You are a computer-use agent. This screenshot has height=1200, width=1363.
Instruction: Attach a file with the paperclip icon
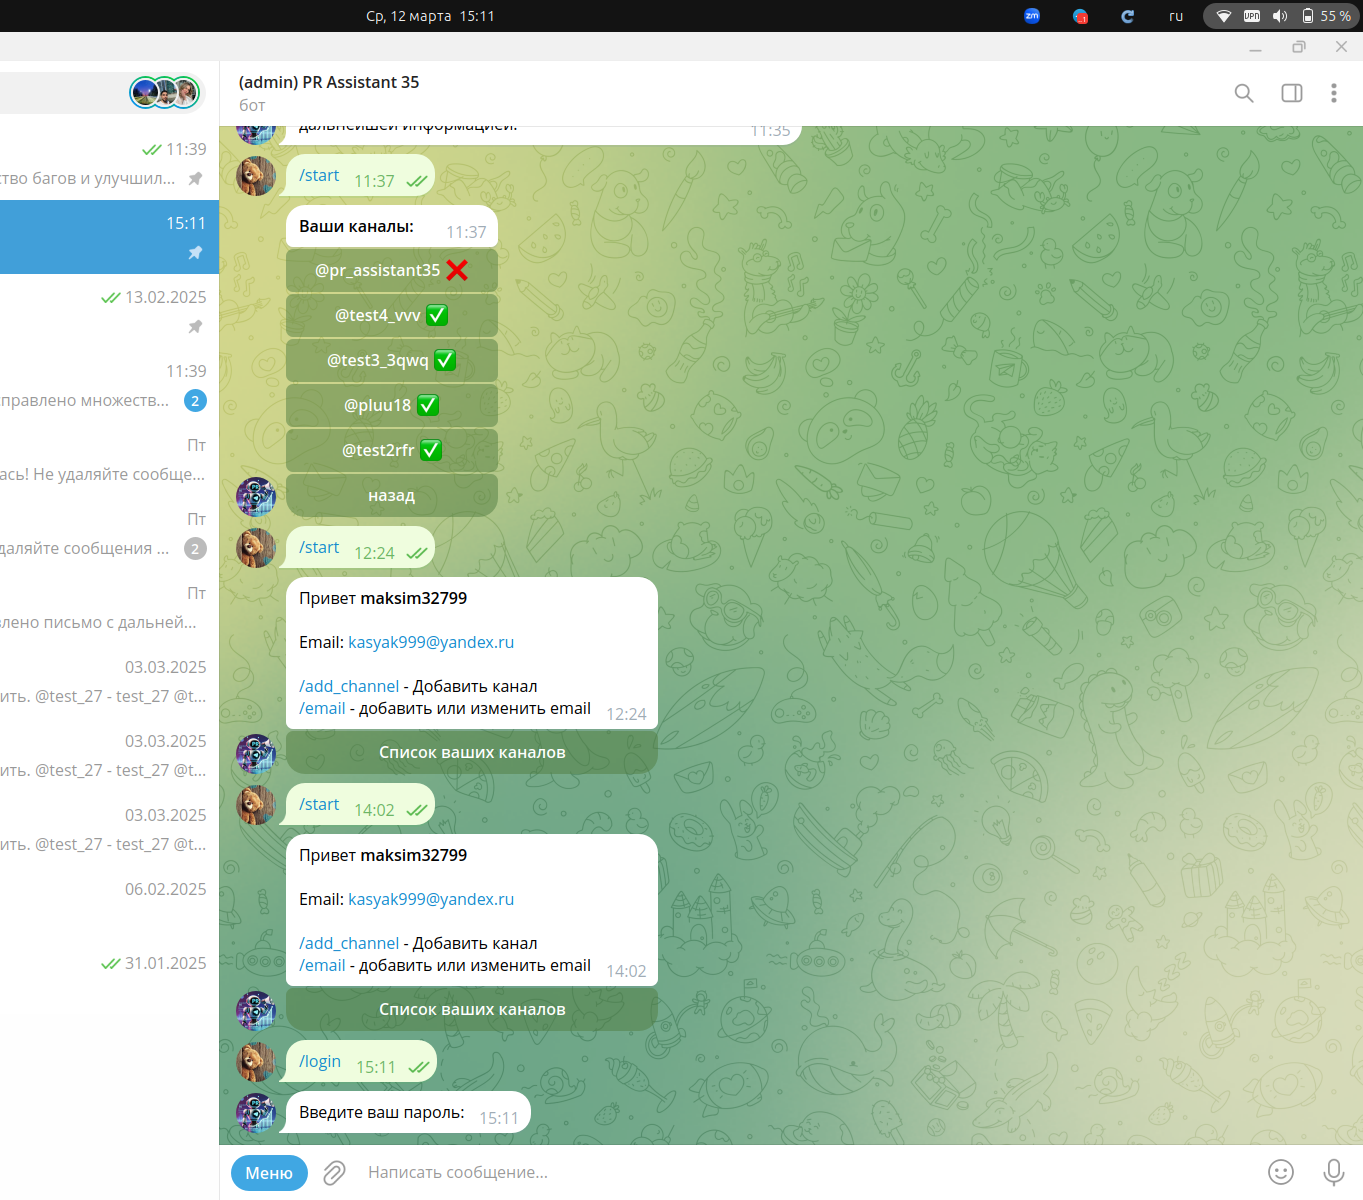(x=335, y=1173)
